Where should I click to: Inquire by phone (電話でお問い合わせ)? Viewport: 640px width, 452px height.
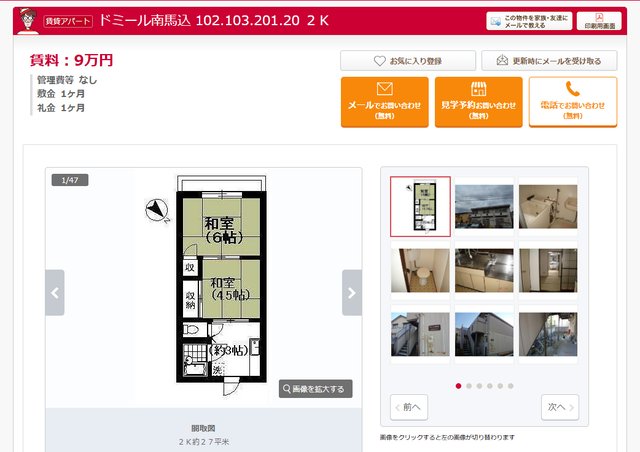(573, 102)
